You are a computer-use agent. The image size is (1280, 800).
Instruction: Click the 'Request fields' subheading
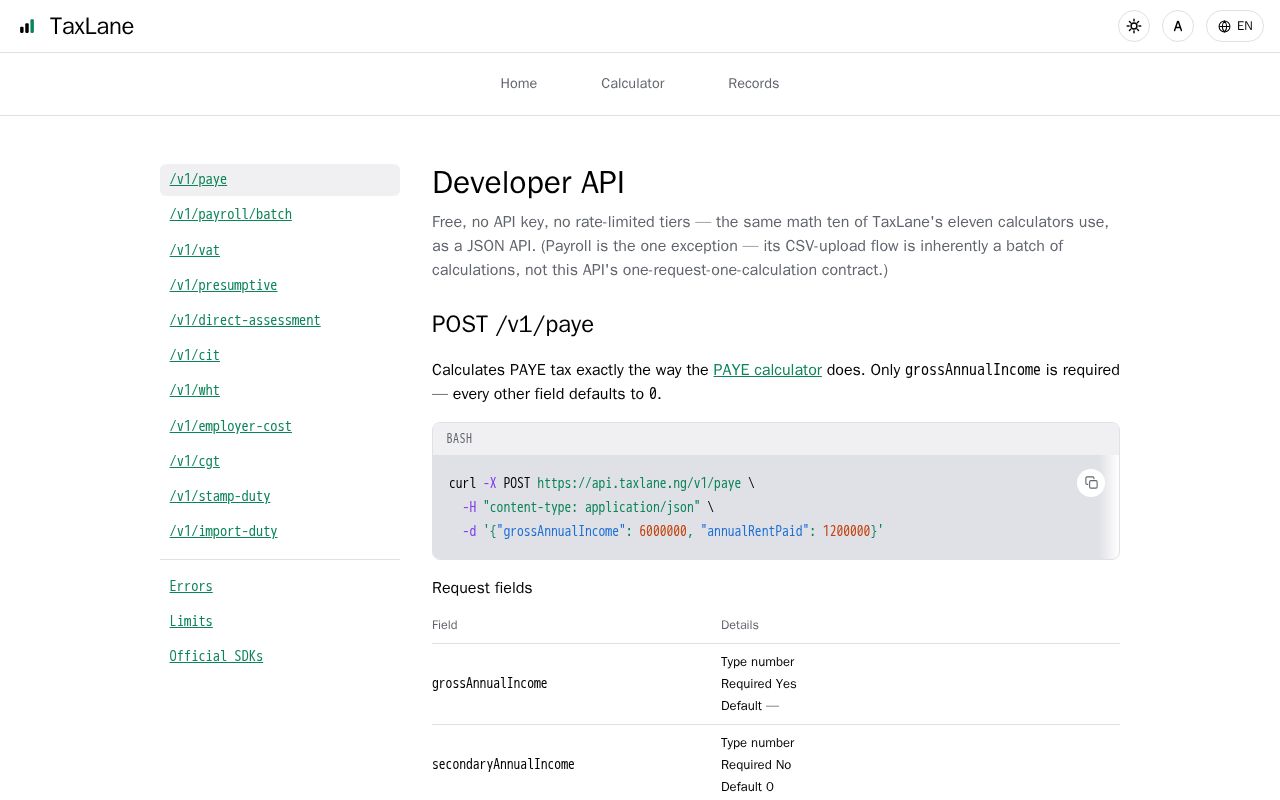(482, 588)
